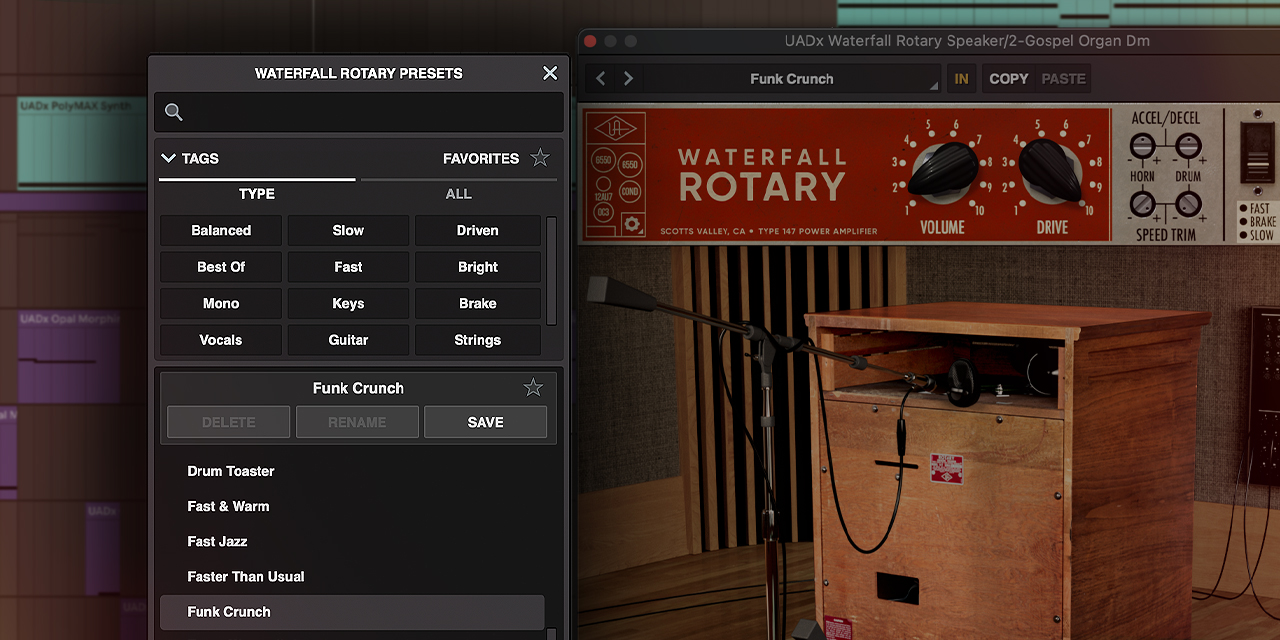
Task: Click the COND component icon
Action: [x=630, y=193]
